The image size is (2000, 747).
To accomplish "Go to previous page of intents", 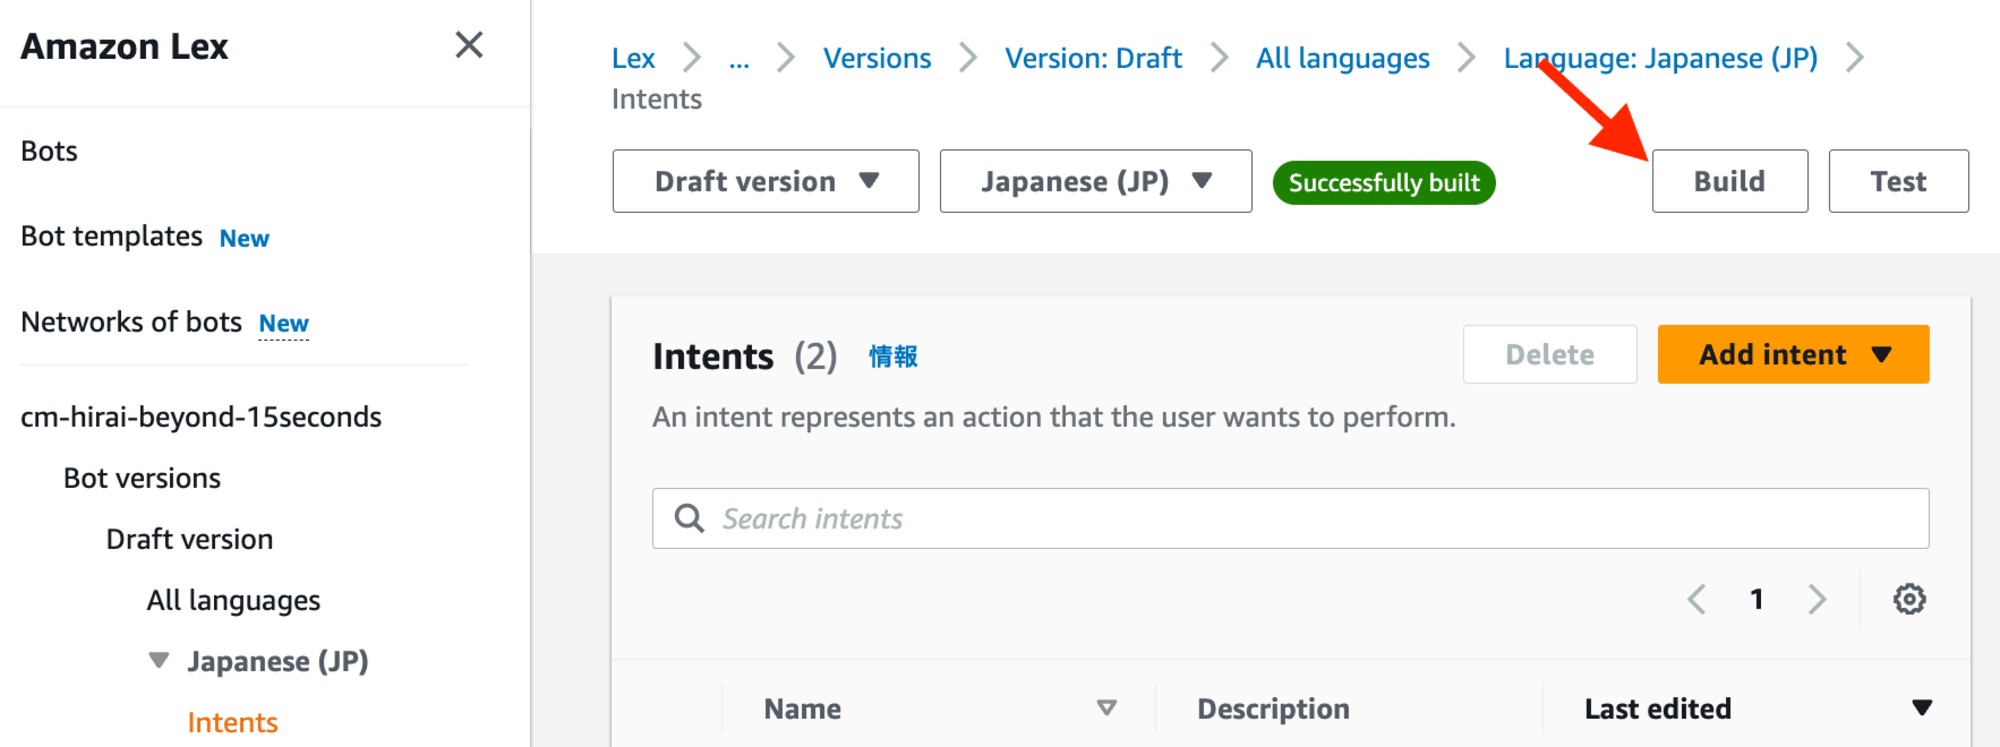I will (x=1696, y=599).
